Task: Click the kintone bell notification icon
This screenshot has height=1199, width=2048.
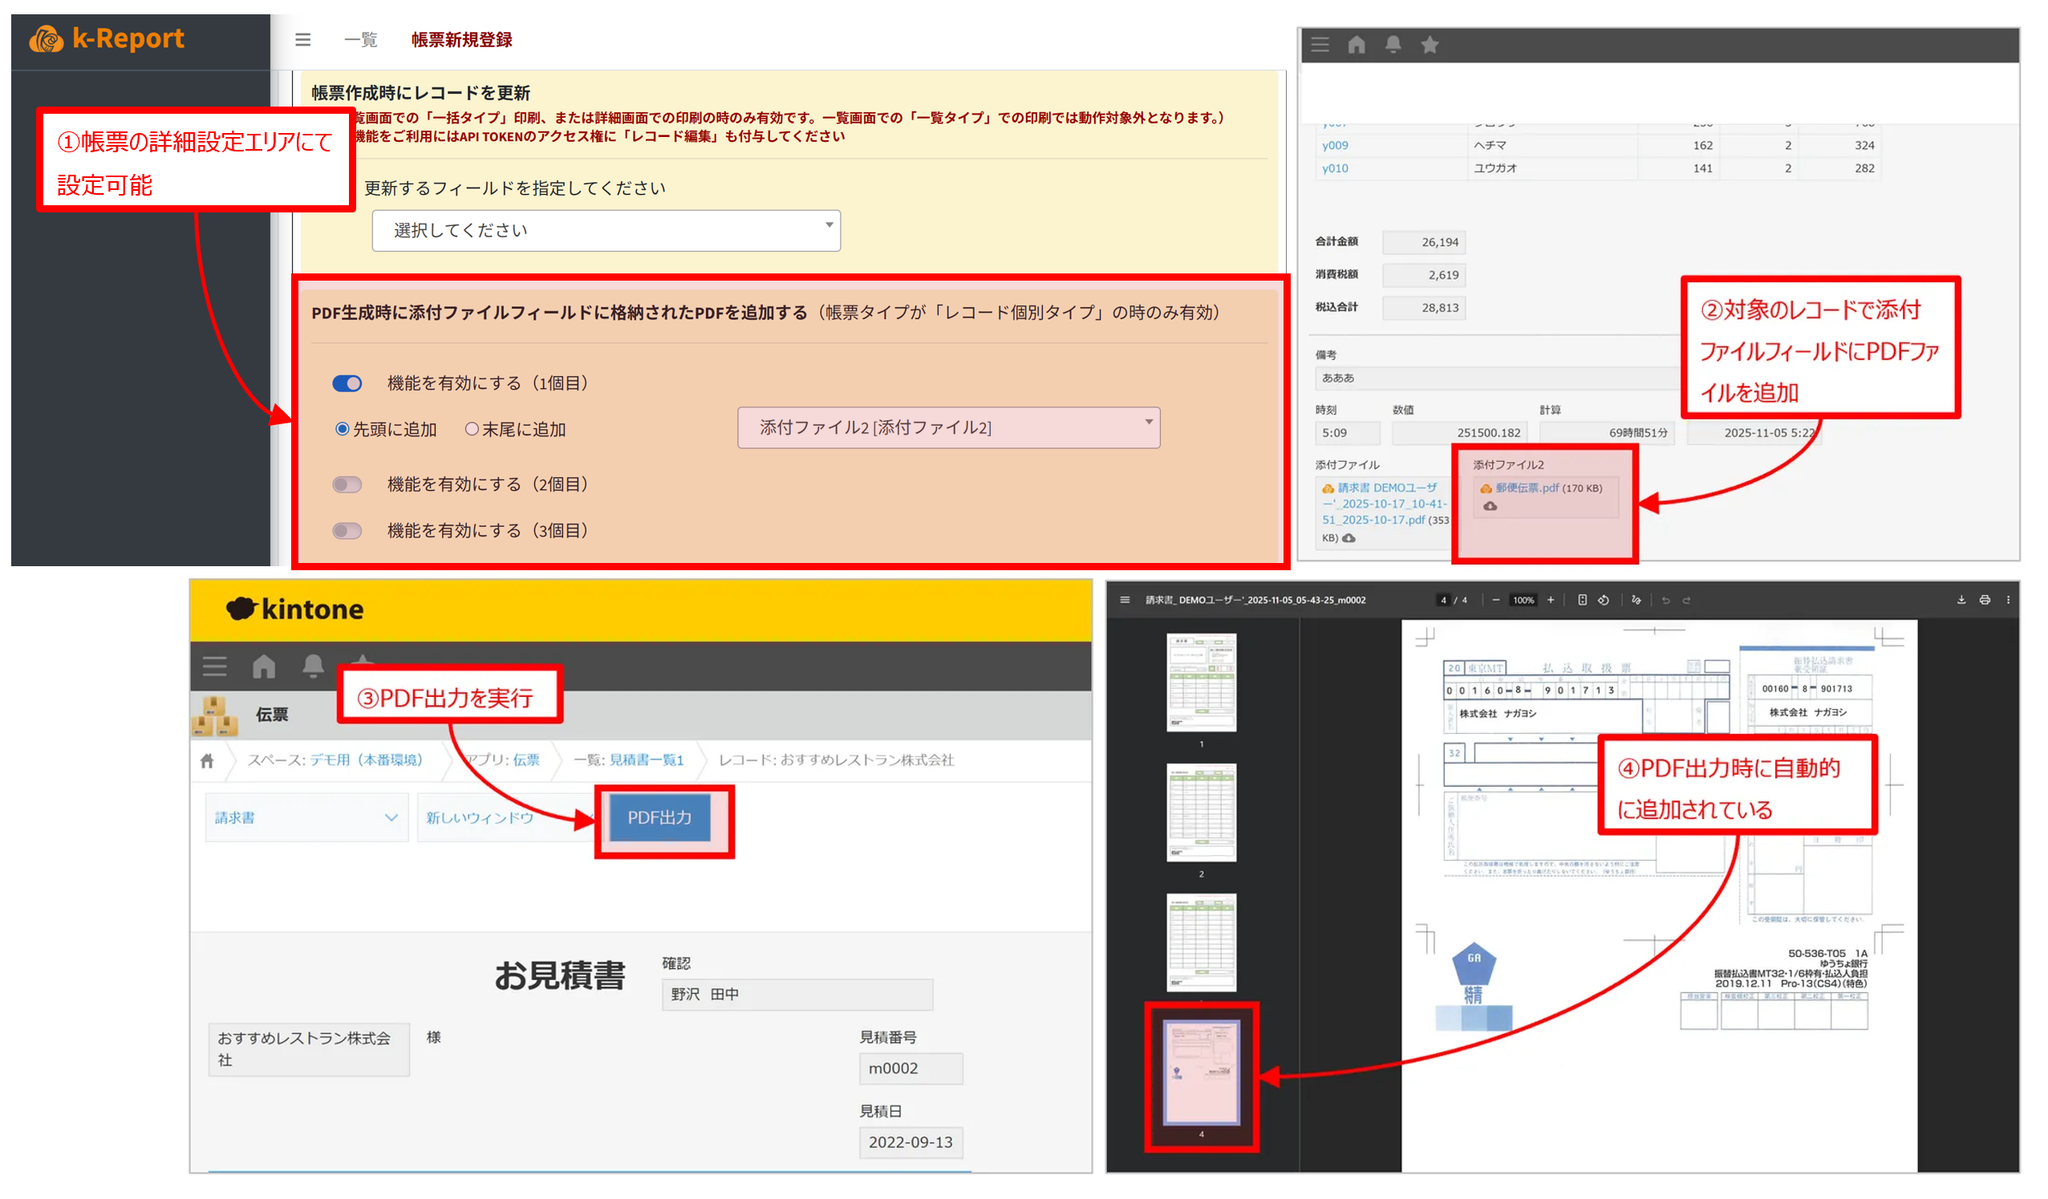Action: pos(313,666)
